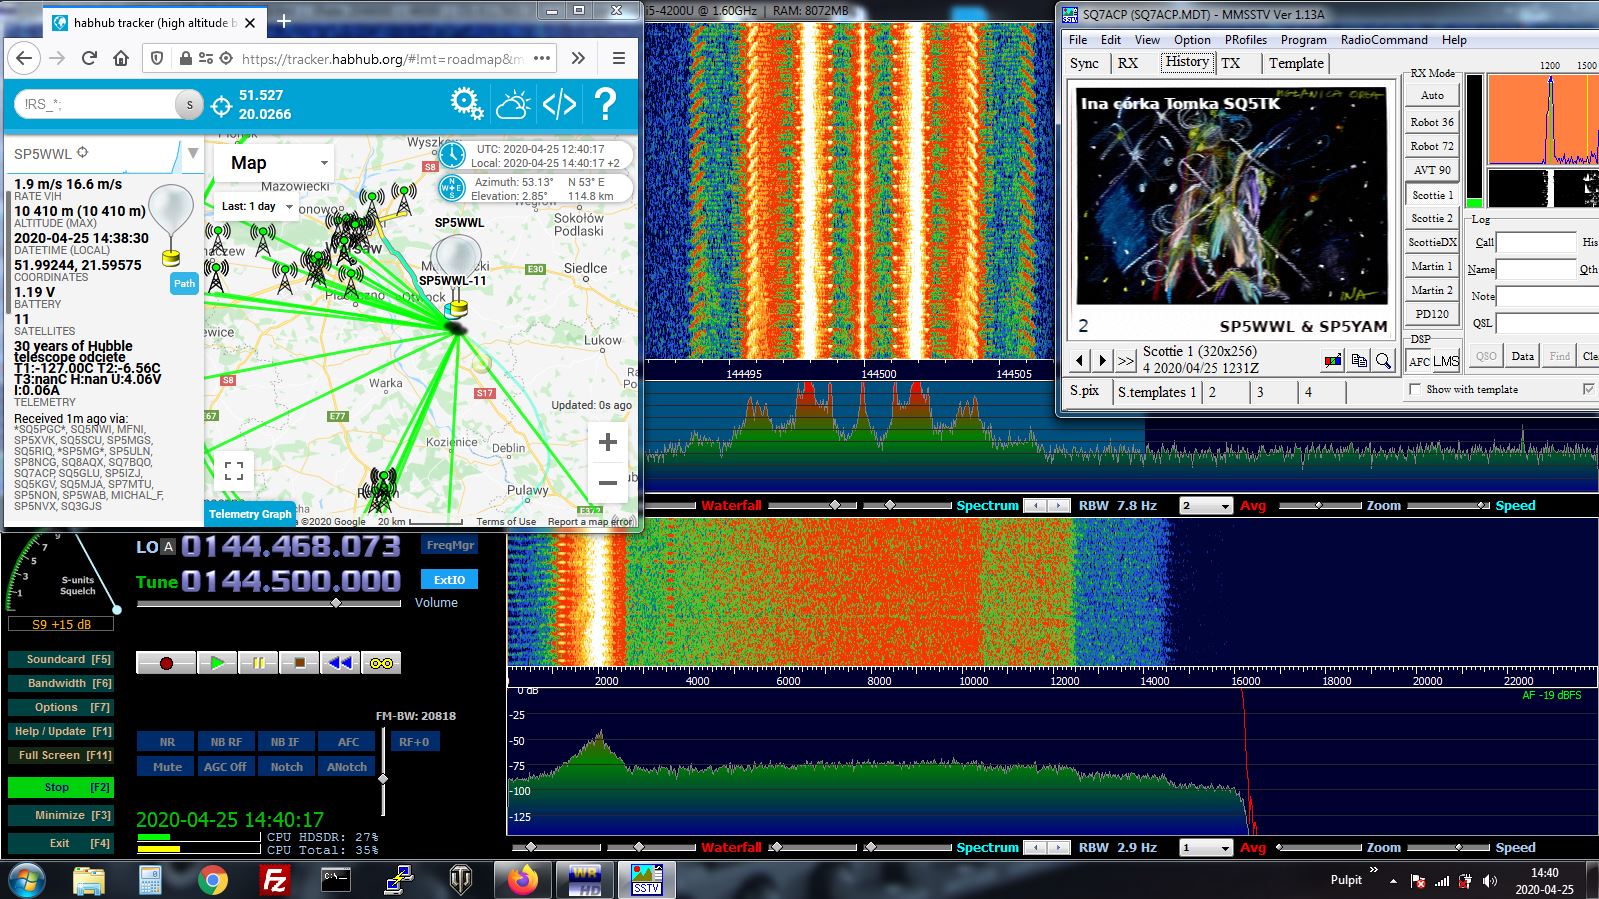Image resolution: width=1599 pixels, height=899 pixels.
Task: Open FileZilla from the taskbar
Action: click(274, 880)
